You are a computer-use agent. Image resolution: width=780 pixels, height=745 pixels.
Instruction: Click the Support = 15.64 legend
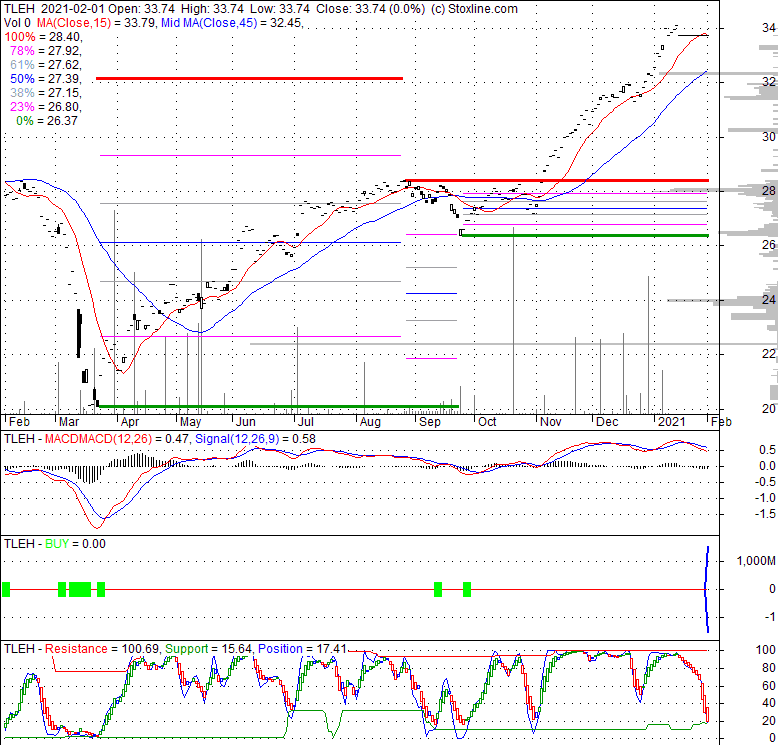209,649
